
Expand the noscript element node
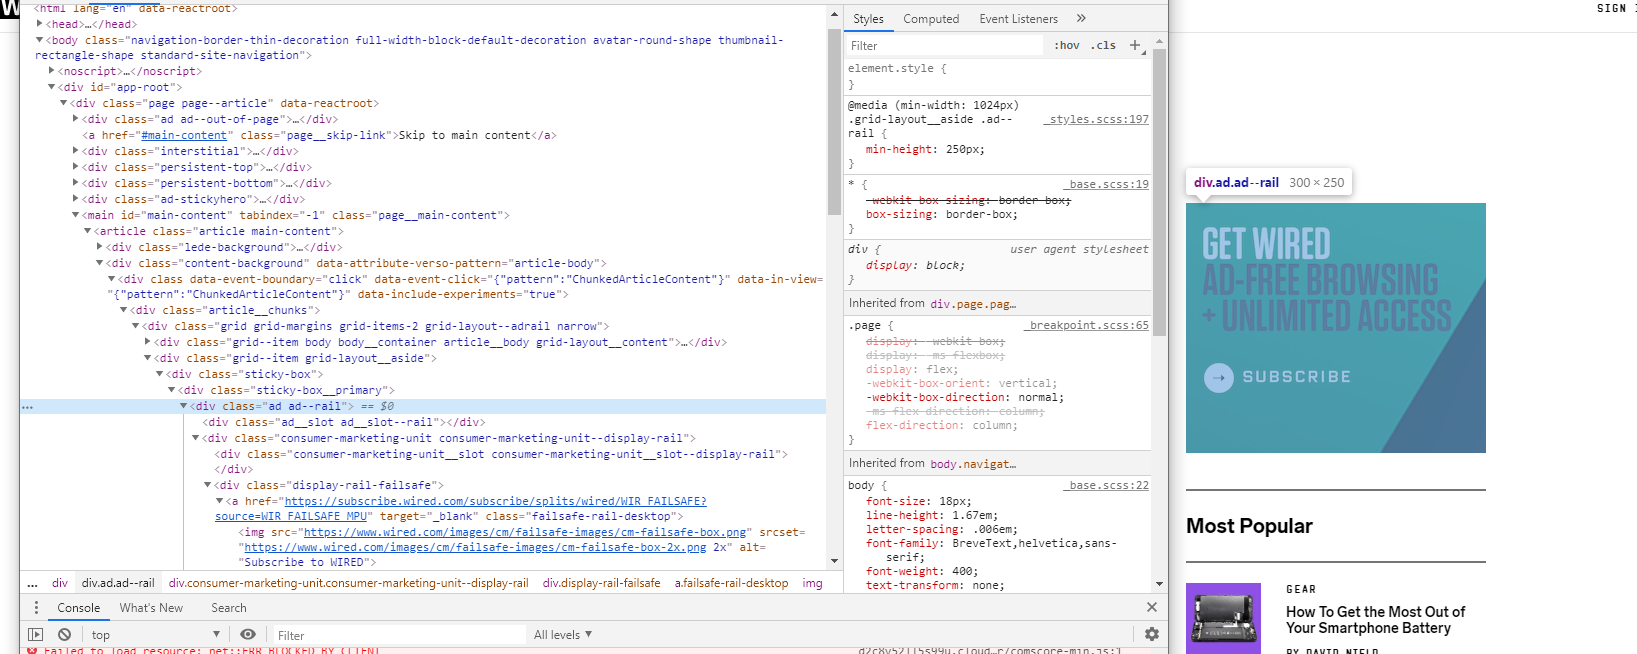coord(52,71)
